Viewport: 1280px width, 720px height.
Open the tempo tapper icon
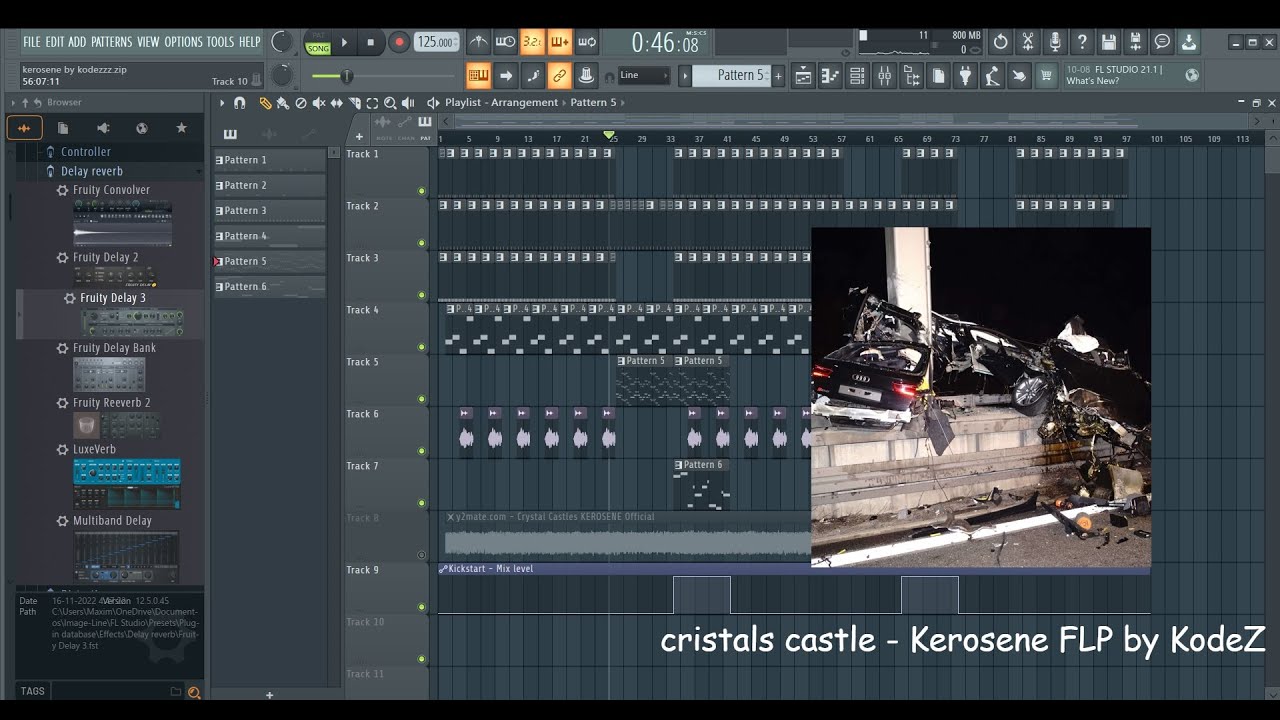pos(992,75)
